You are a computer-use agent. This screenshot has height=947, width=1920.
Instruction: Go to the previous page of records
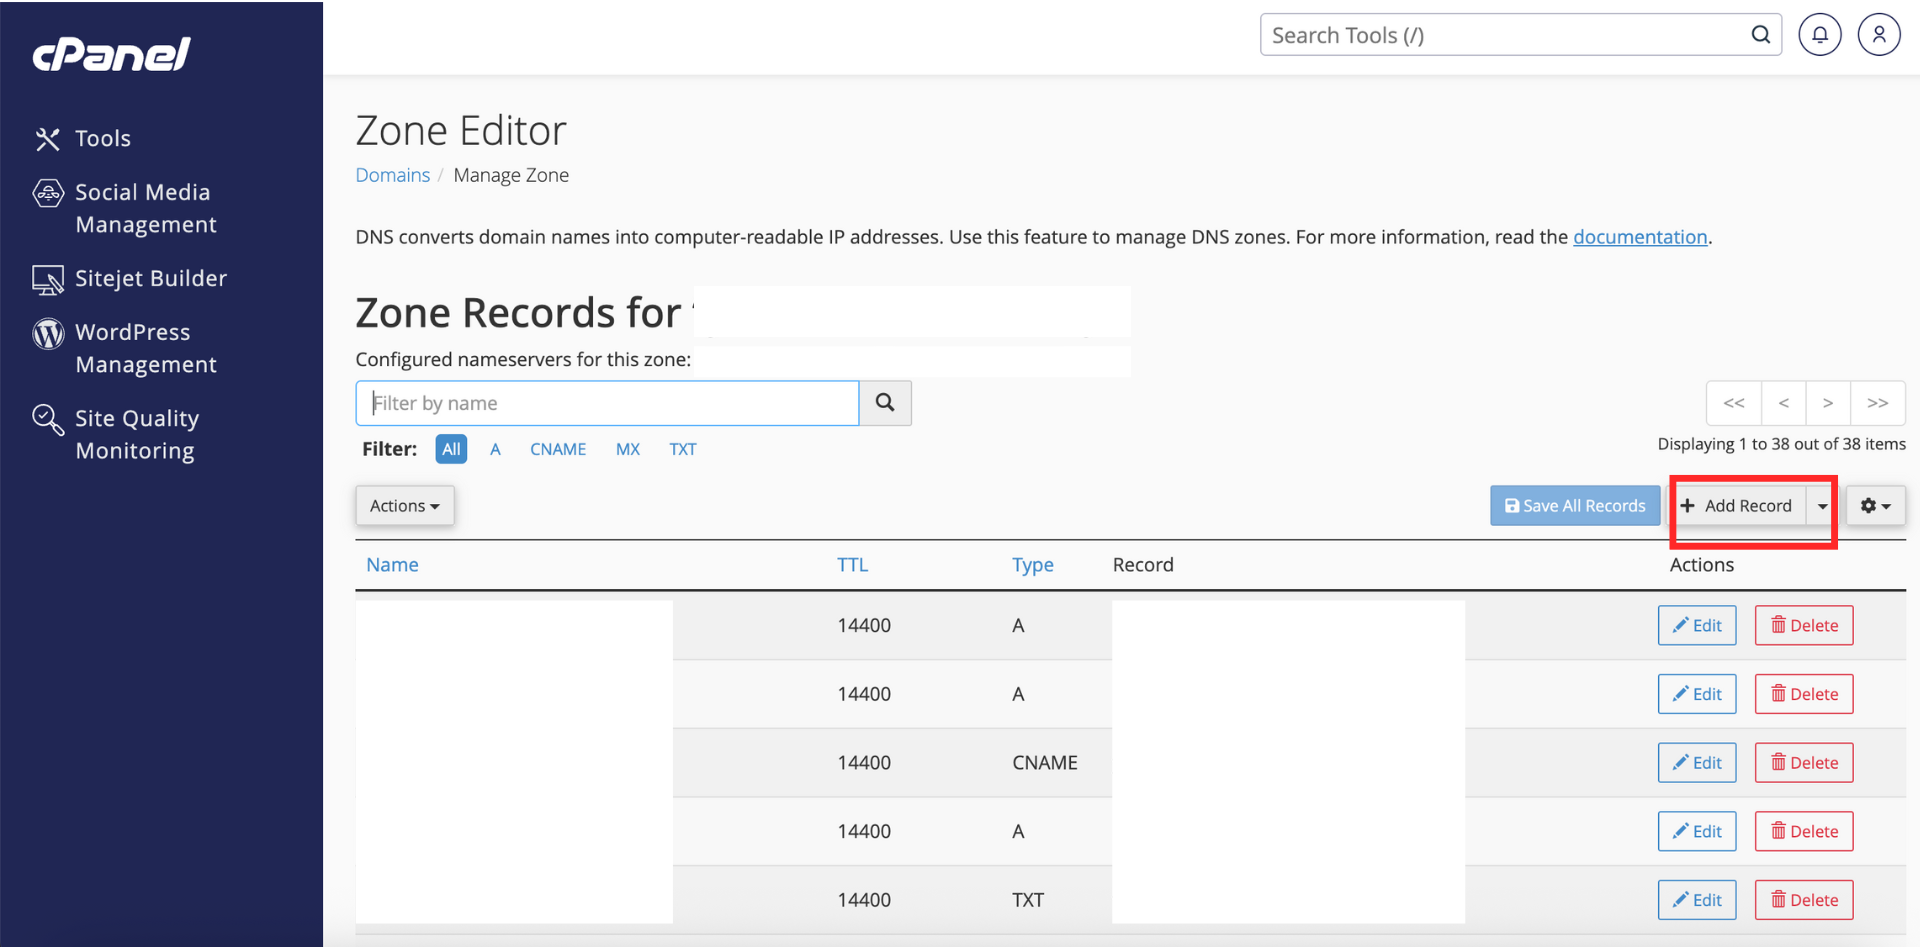point(1784,403)
